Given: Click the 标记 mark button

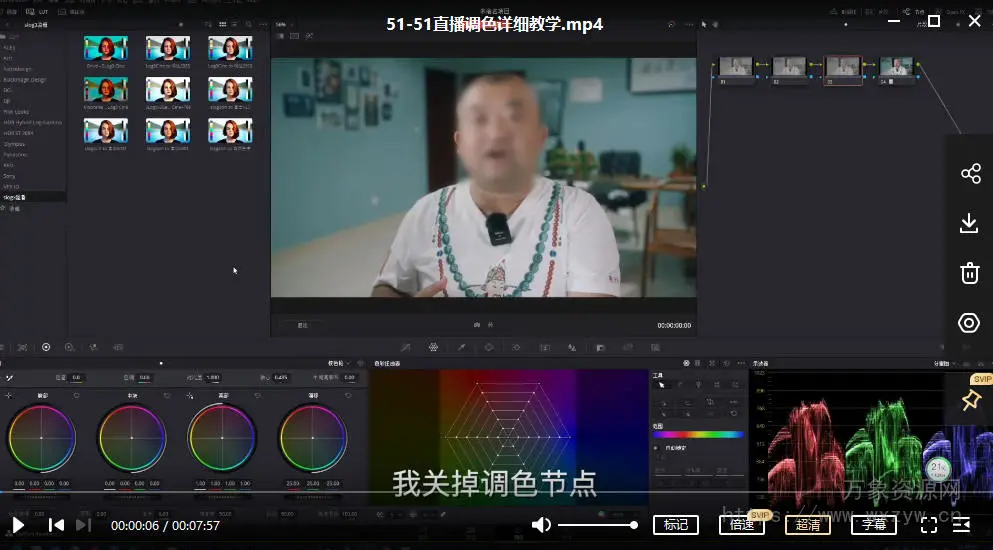Looking at the screenshot, I should click(676, 525).
